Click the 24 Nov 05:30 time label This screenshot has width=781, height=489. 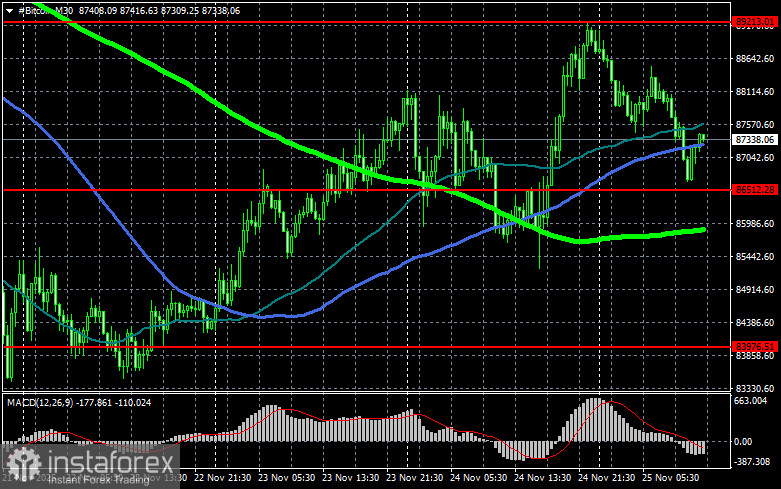tap(479, 478)
